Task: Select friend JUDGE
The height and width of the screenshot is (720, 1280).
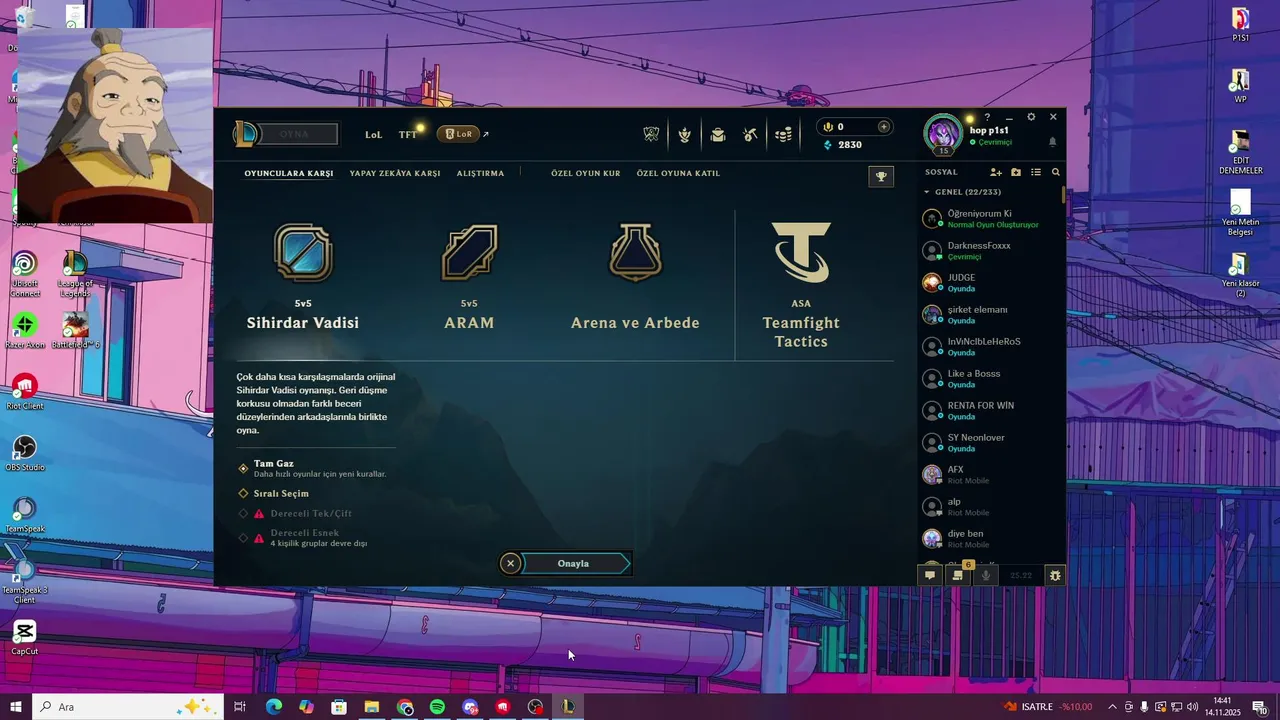Action: coord(990,283)
